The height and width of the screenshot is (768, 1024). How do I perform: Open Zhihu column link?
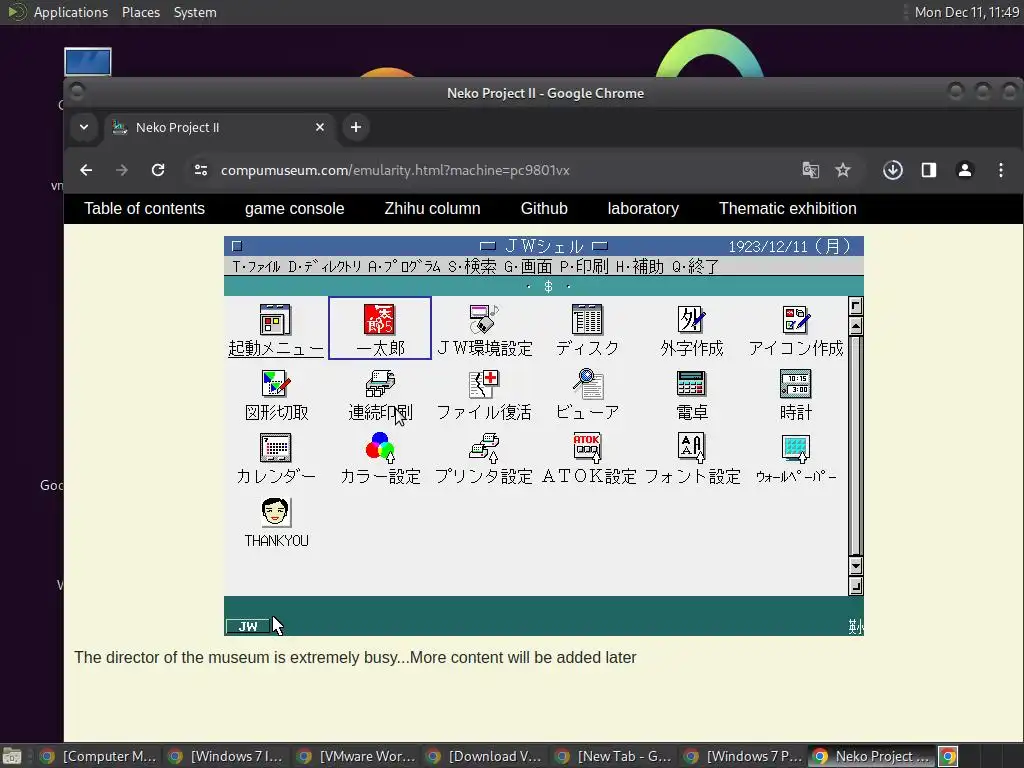click(432, 208)
